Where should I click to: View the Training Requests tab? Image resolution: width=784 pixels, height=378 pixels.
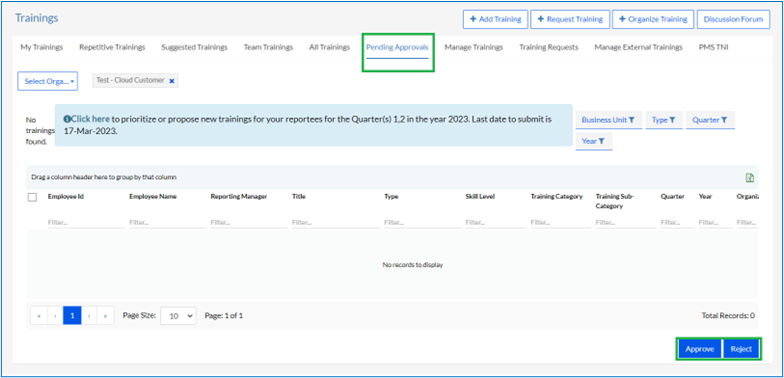pyautogui.click(x=548, y=48)
